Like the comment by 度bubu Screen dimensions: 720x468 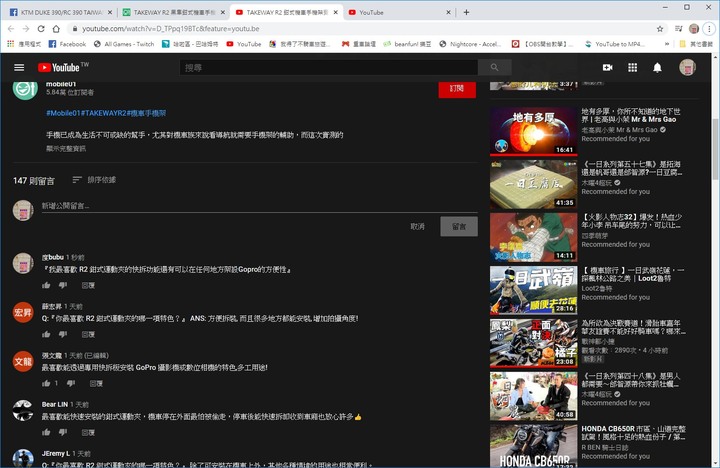46,285
